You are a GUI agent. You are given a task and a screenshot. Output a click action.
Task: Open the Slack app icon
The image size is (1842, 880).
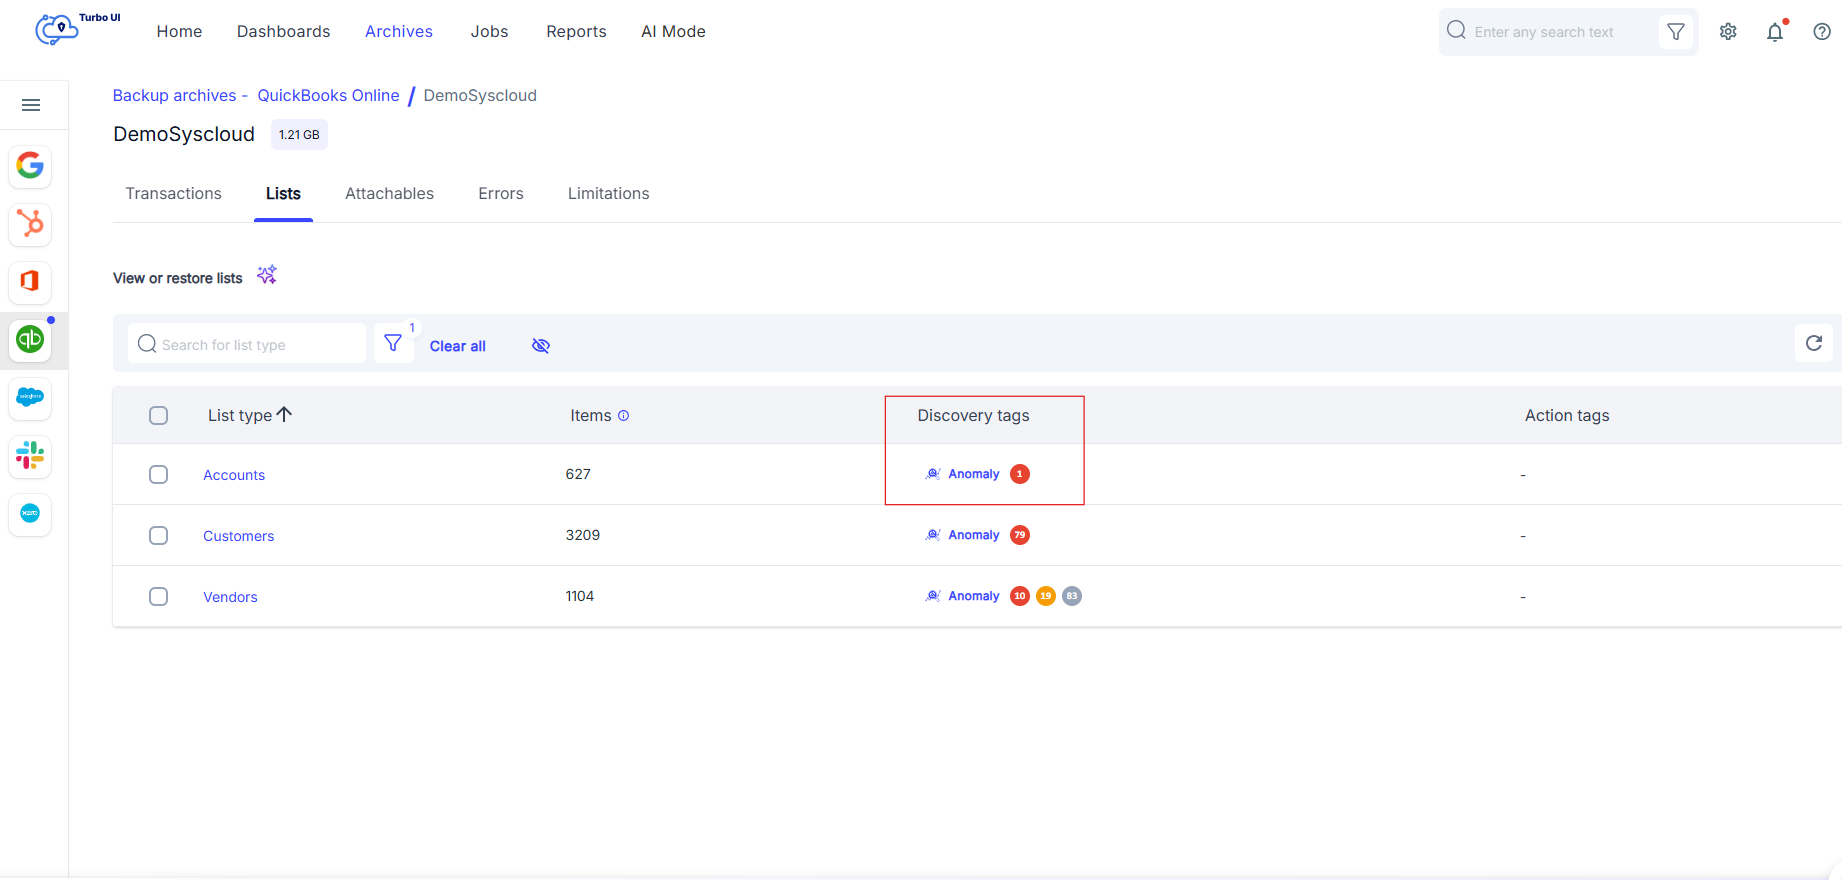click(x=30, y=455)
